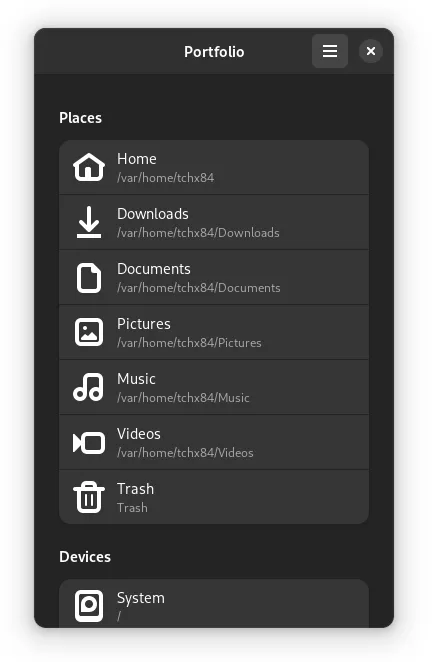Click the Home house icon

(x=89, y=167)
